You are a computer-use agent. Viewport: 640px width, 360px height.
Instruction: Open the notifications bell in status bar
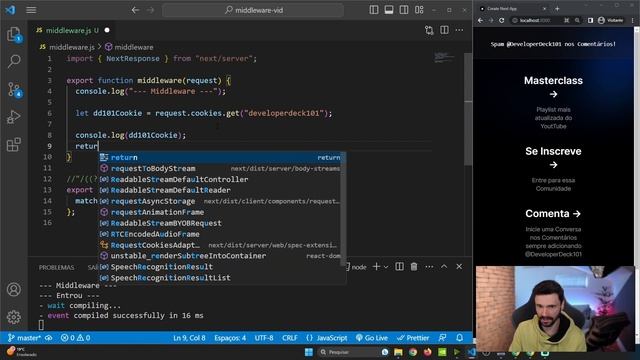(460, 338)
